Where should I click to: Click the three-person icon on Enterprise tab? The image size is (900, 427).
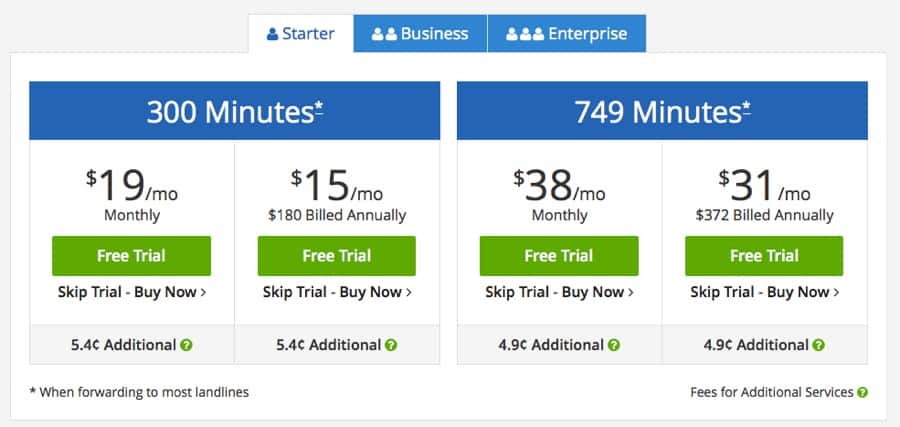(x=525, y=34)
